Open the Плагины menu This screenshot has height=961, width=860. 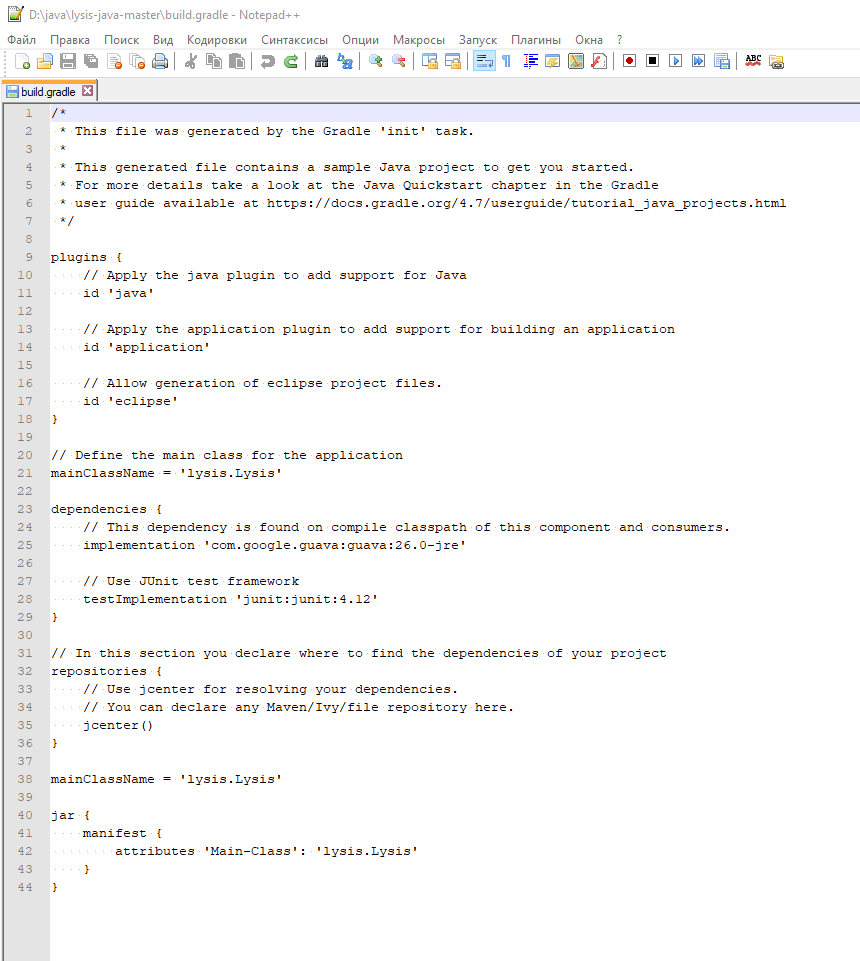click(x=535, y=40)
